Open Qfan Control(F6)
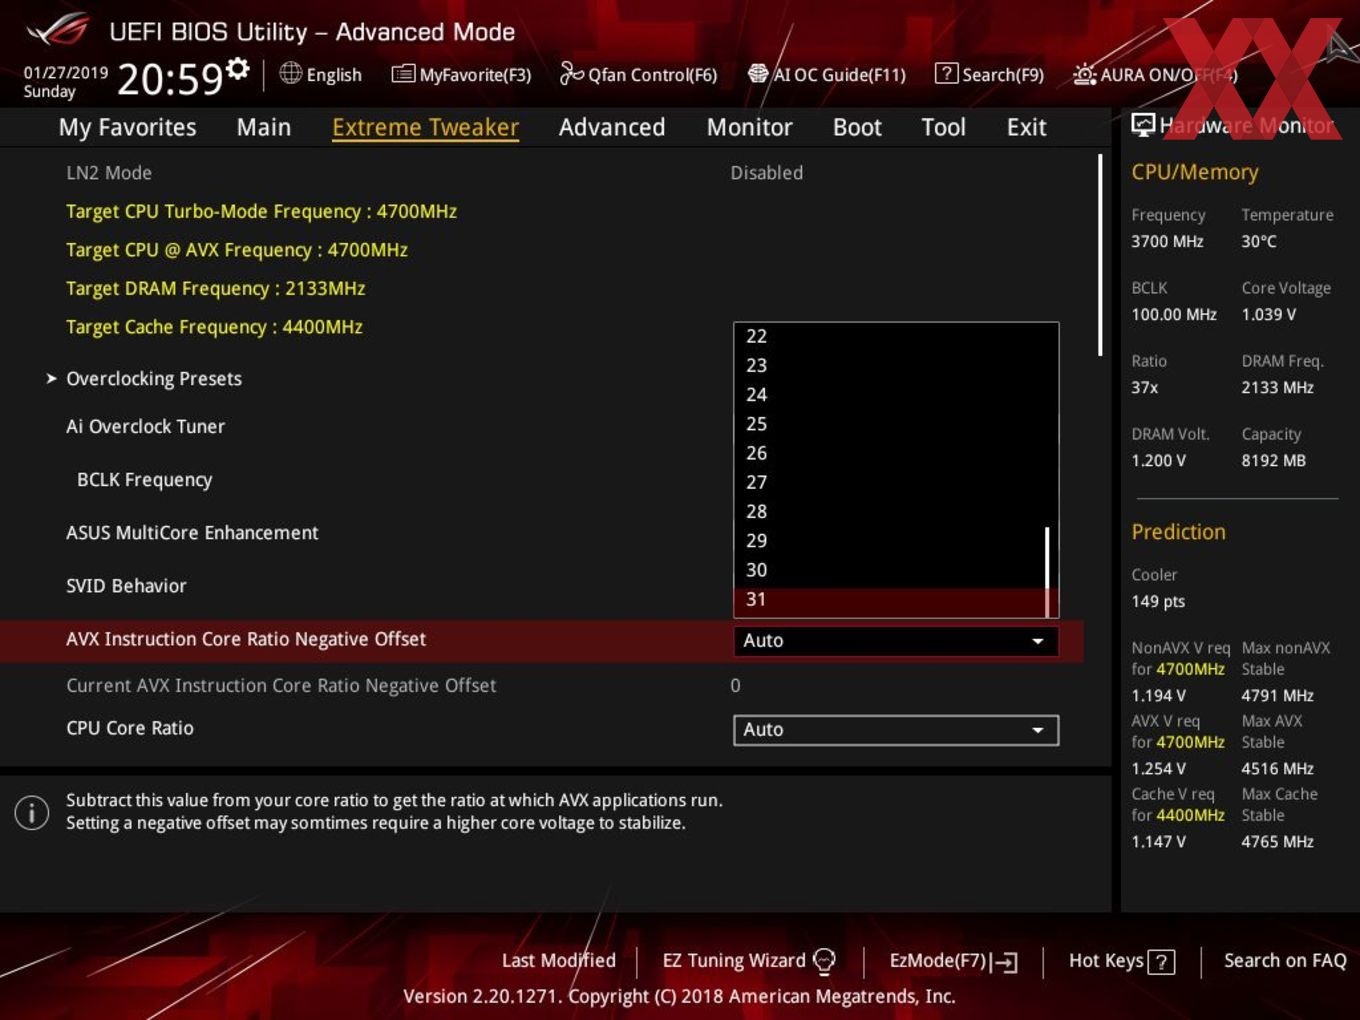Viewport: 1360px width, 1020px height. pyautogui.click(x=638, y=74)
